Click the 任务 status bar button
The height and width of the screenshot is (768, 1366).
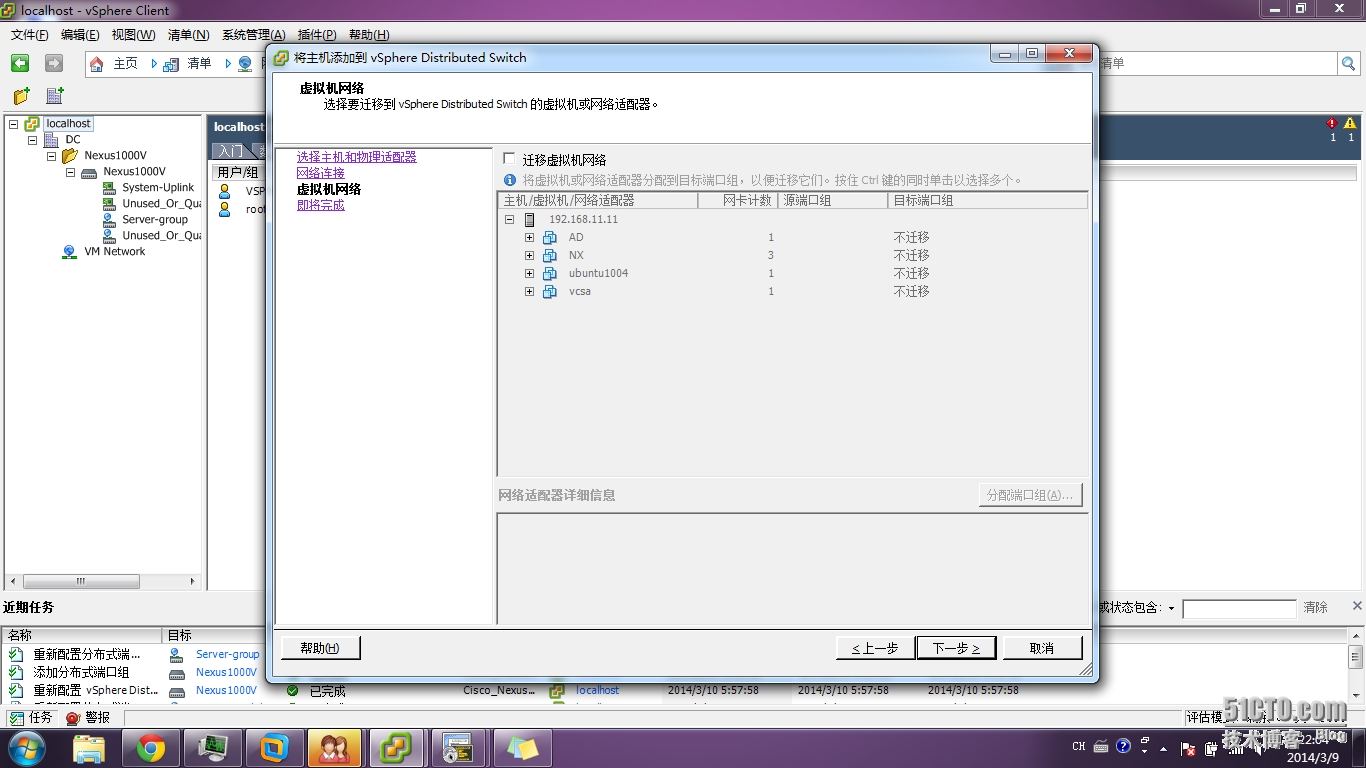coord(31,718)
